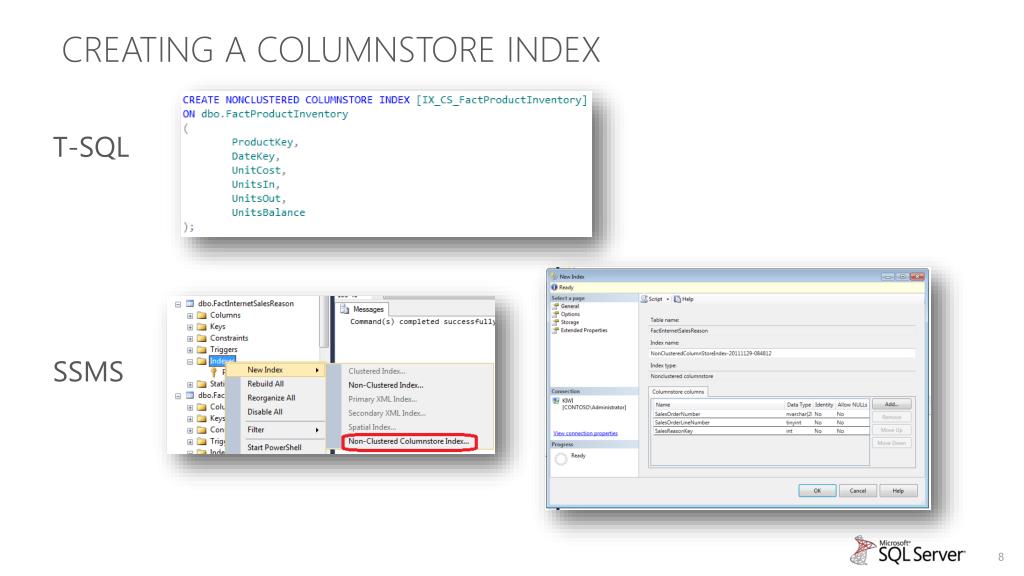Screen dimensions: 1024x576
Task: Click the Data Type column header
Action: 799,405
